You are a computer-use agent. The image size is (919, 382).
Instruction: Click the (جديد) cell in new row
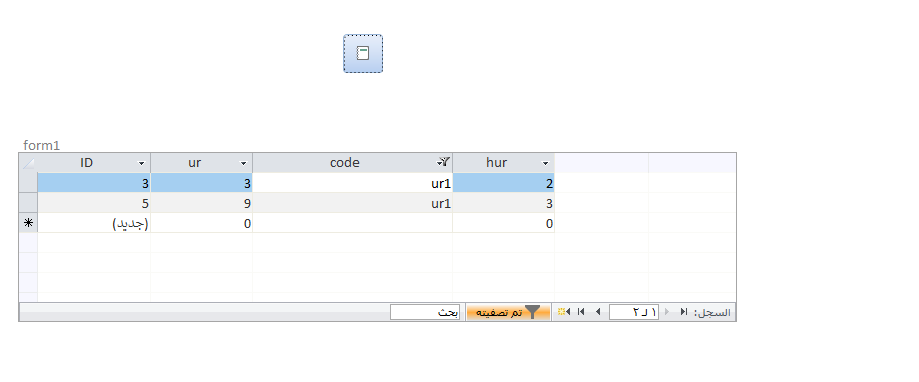(x=94, y=223)
